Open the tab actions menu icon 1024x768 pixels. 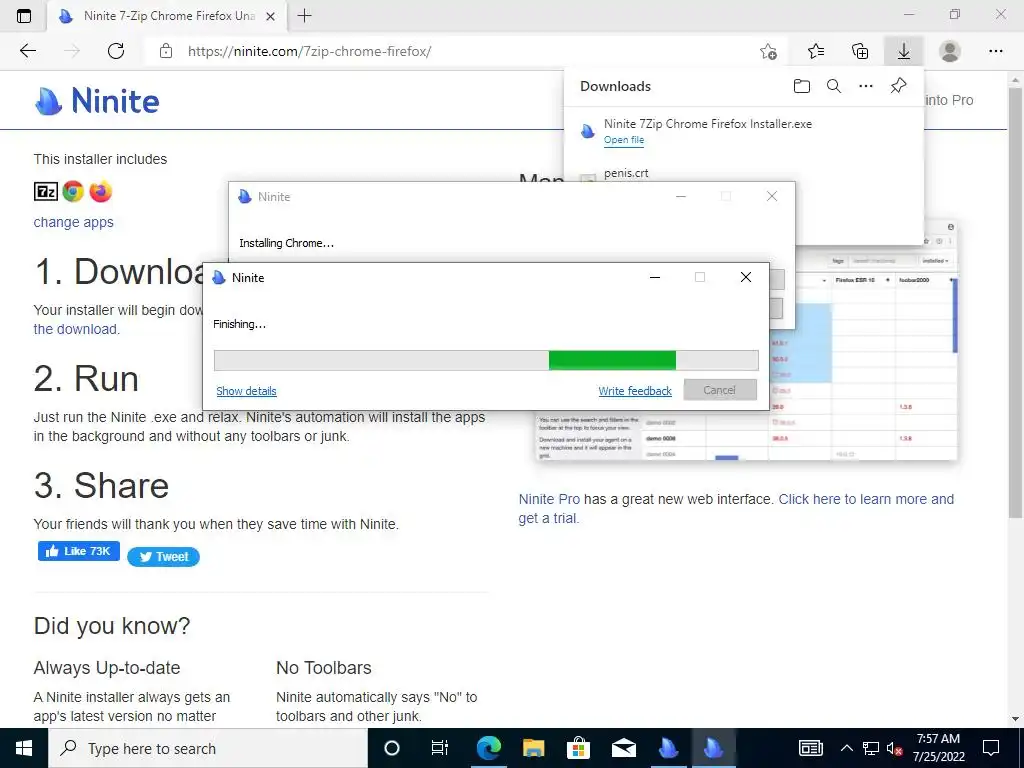point(24,16)
